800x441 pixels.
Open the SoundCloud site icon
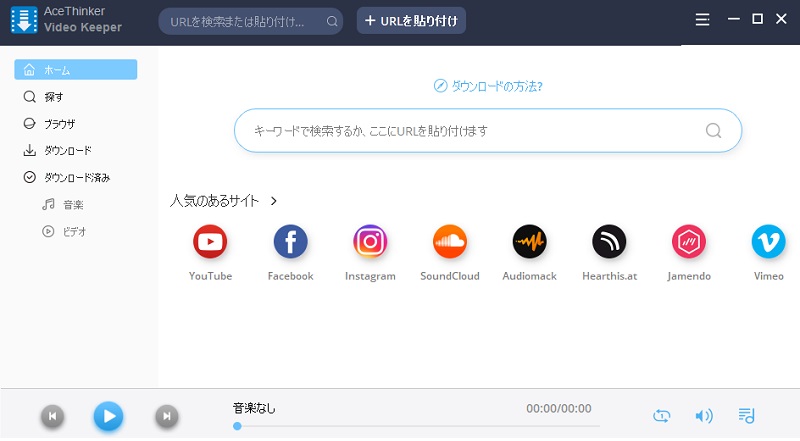(x=449, y=241)
